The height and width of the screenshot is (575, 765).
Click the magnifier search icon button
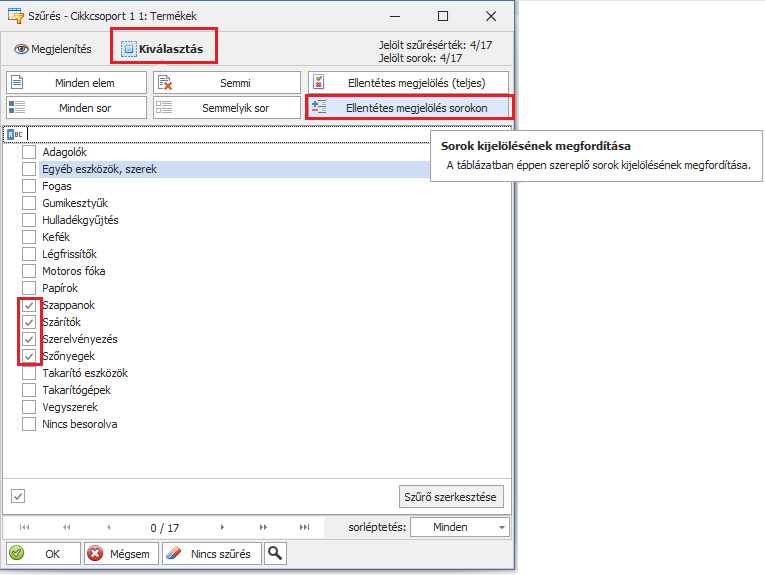pos(275,553)
